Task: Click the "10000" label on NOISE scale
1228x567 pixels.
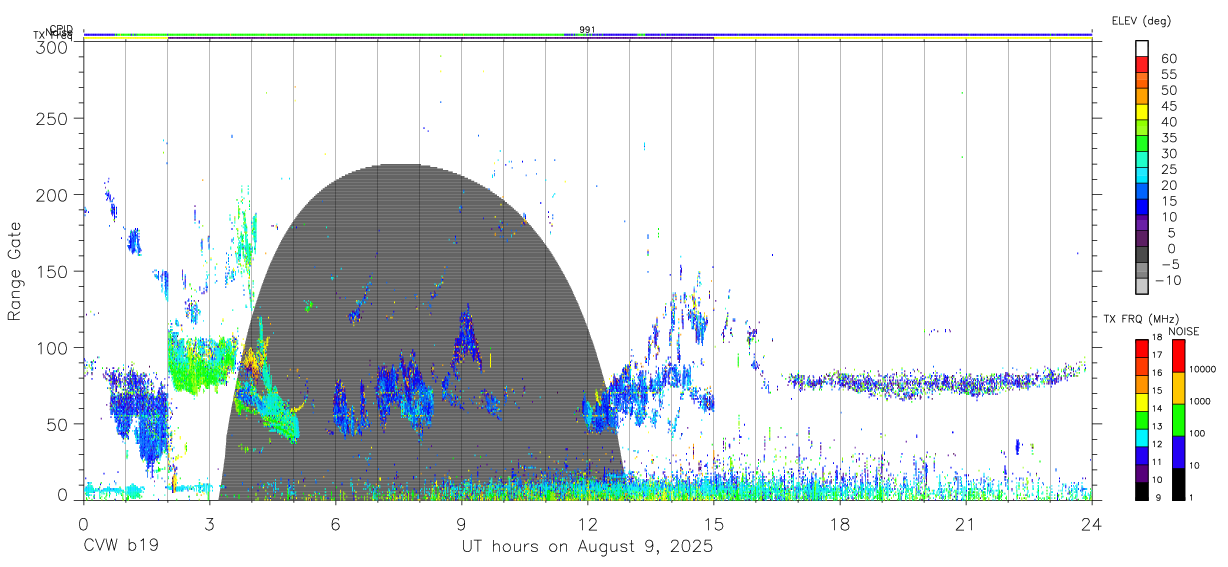Action: click(1203, 370)
